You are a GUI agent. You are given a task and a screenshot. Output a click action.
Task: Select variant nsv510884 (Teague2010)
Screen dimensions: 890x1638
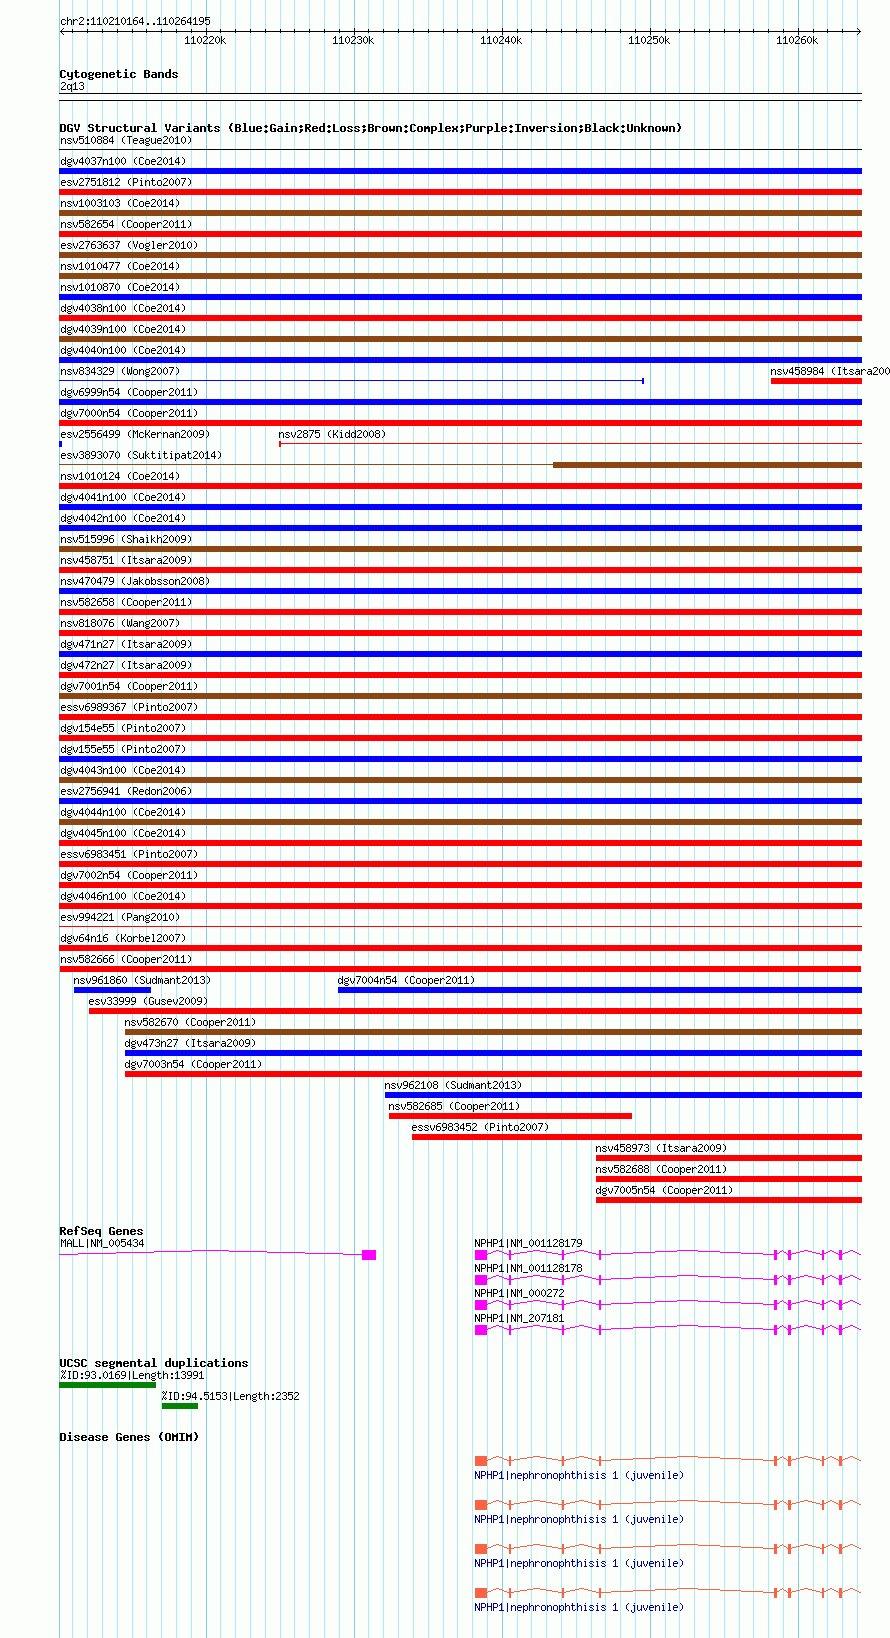tap(126, 140)
